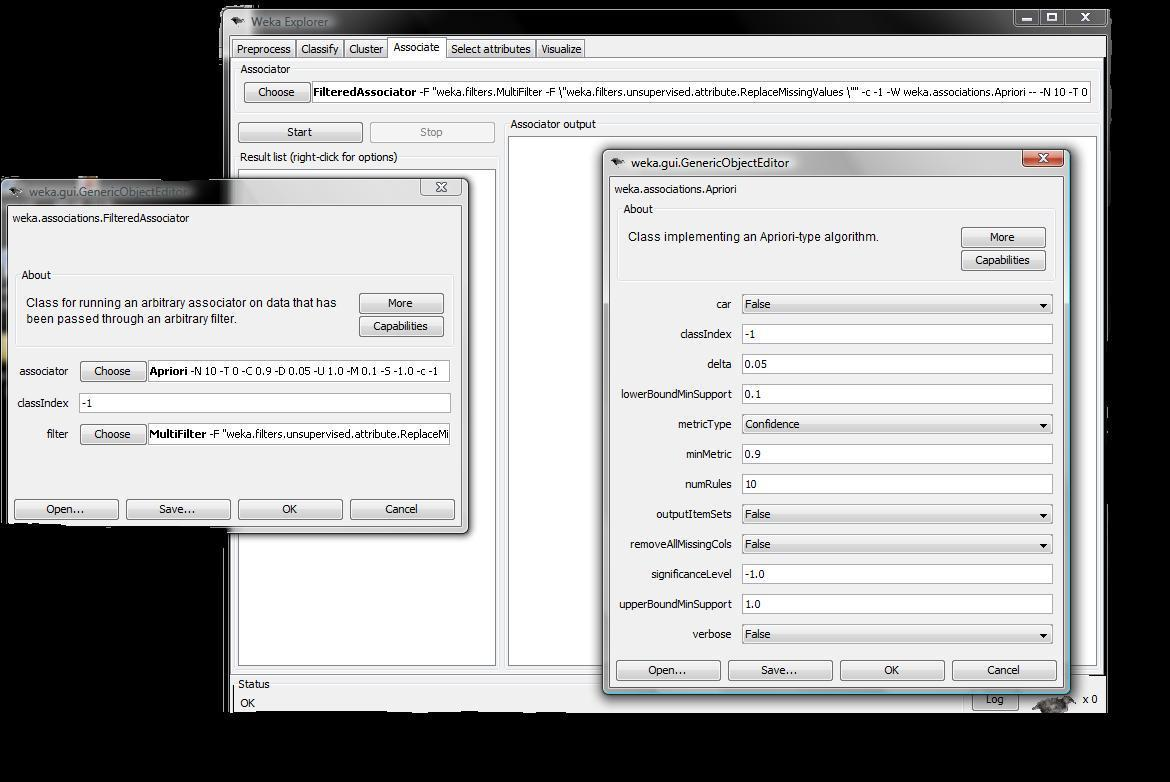Screen dimensions: 1170x782
Task: Go to the Select attributes tab
Action: [x=490, y=49]
